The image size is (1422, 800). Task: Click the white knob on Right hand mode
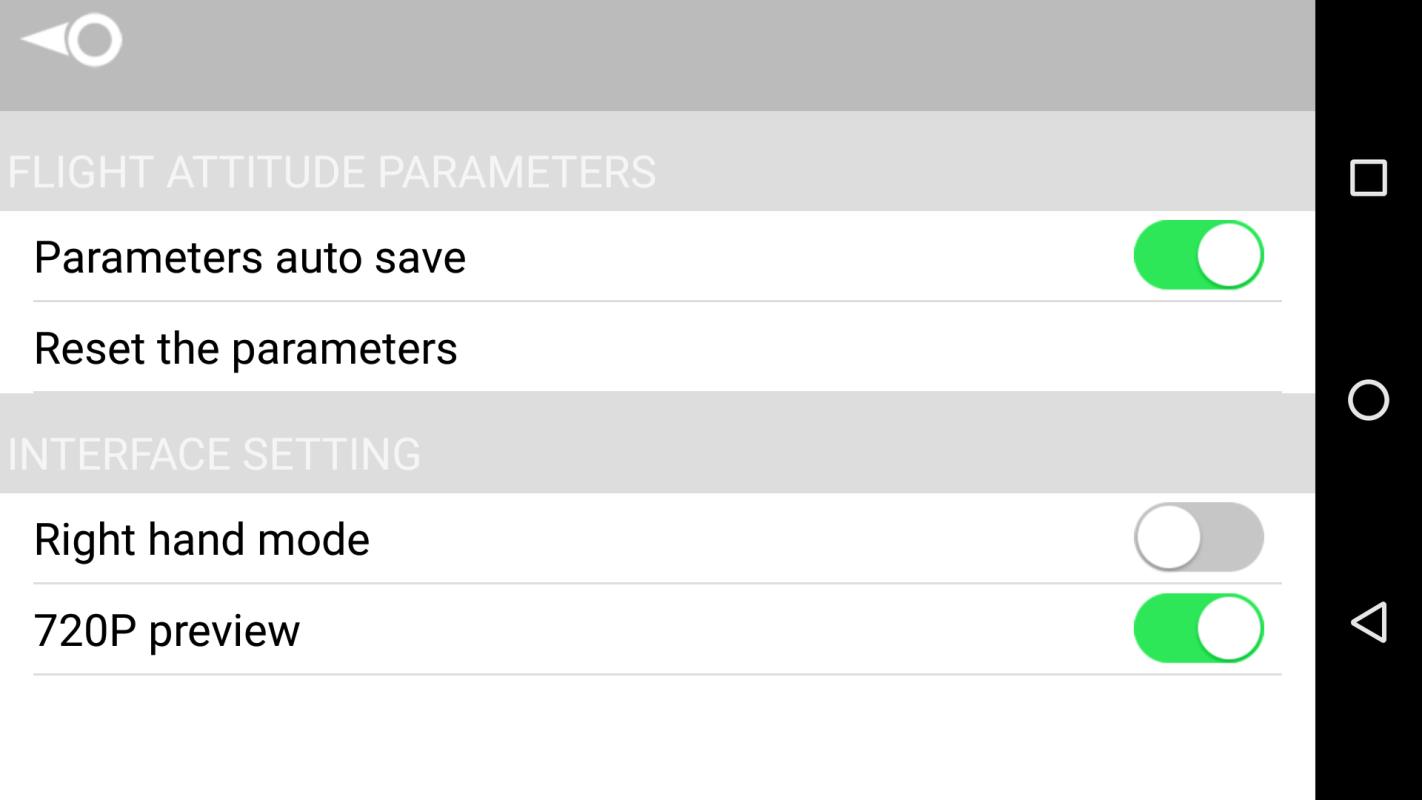[1168, 538]
